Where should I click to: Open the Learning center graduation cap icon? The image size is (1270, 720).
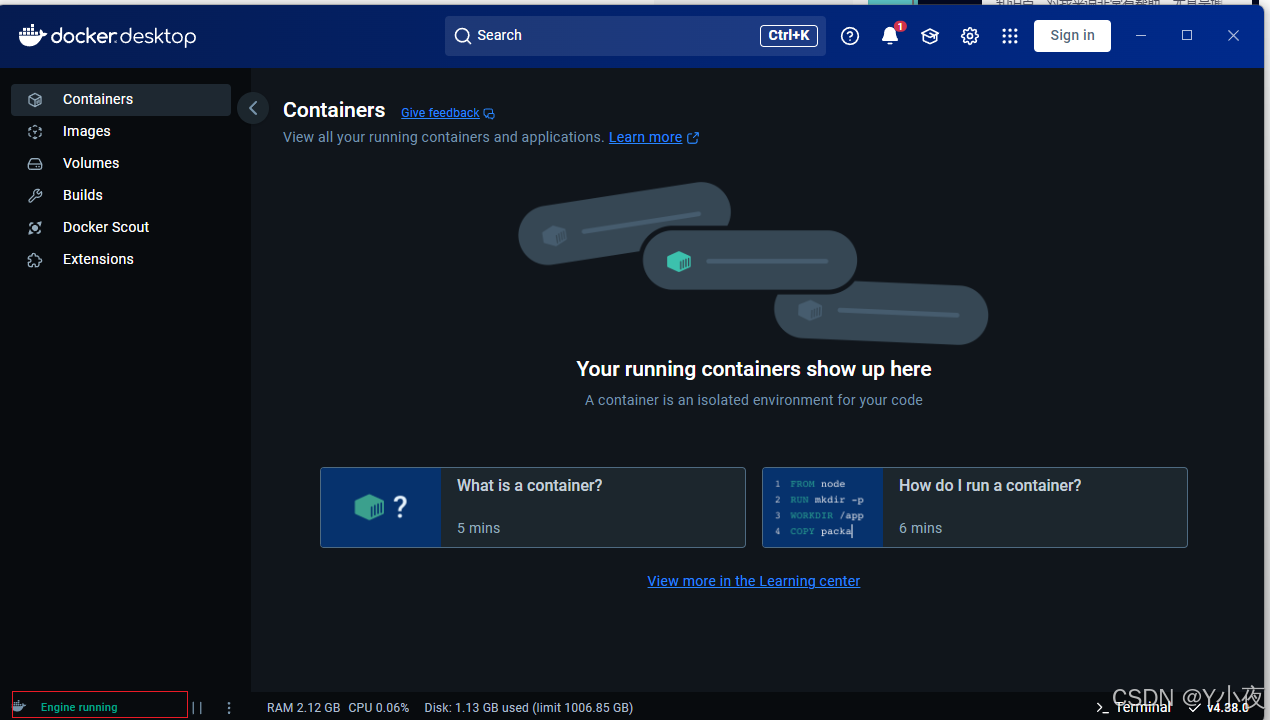pyautogui.click(x=930, y=36)
